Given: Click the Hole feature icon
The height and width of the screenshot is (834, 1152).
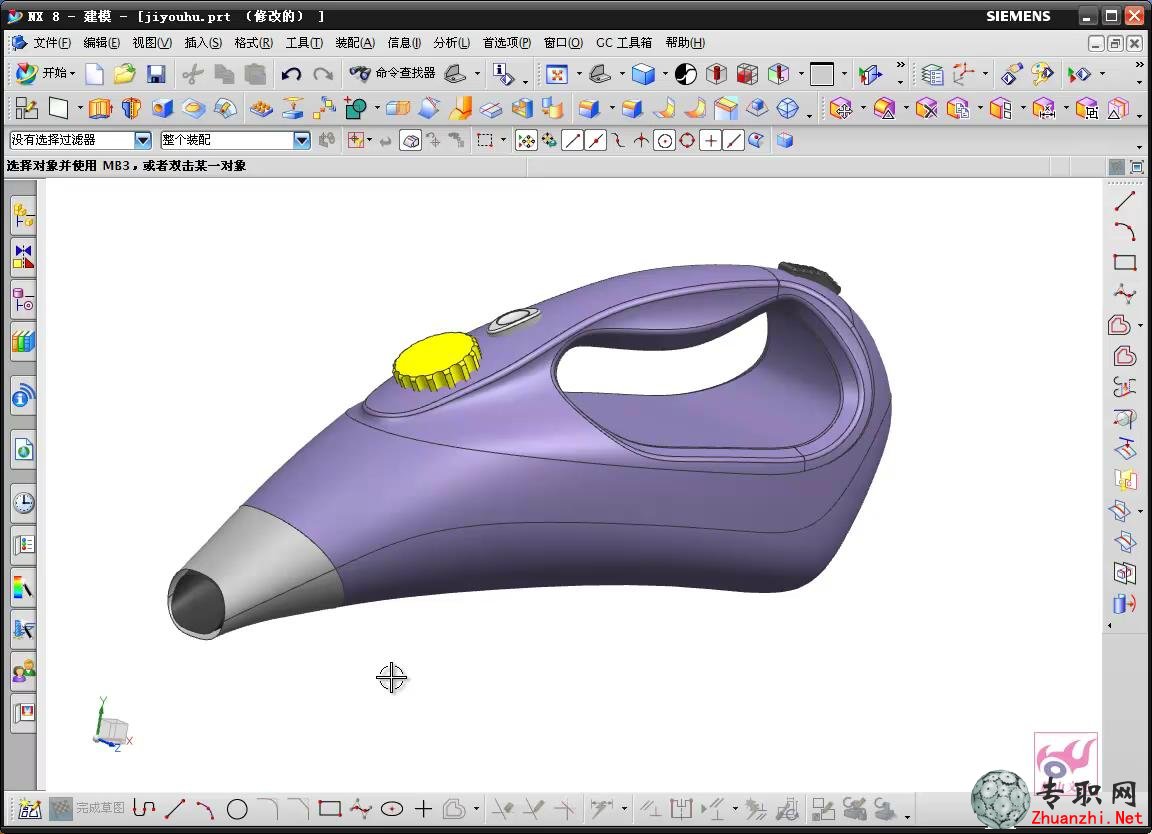Looking at the screenshot, I should (x=162, y=109).
